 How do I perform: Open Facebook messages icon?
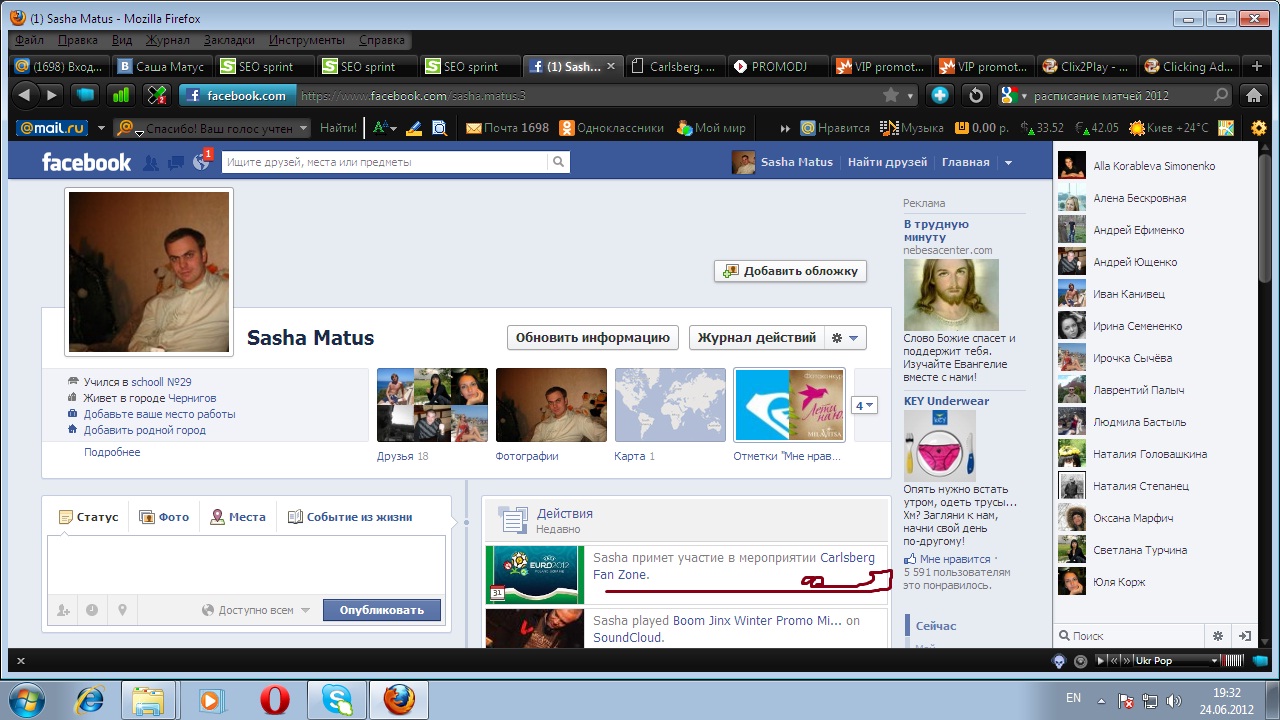pyautogui.click(x=176, y=163)
